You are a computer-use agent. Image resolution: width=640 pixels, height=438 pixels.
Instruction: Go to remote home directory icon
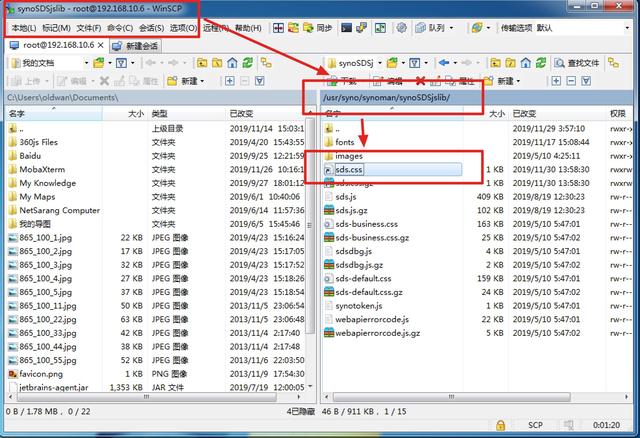click(x=526, y=63)
